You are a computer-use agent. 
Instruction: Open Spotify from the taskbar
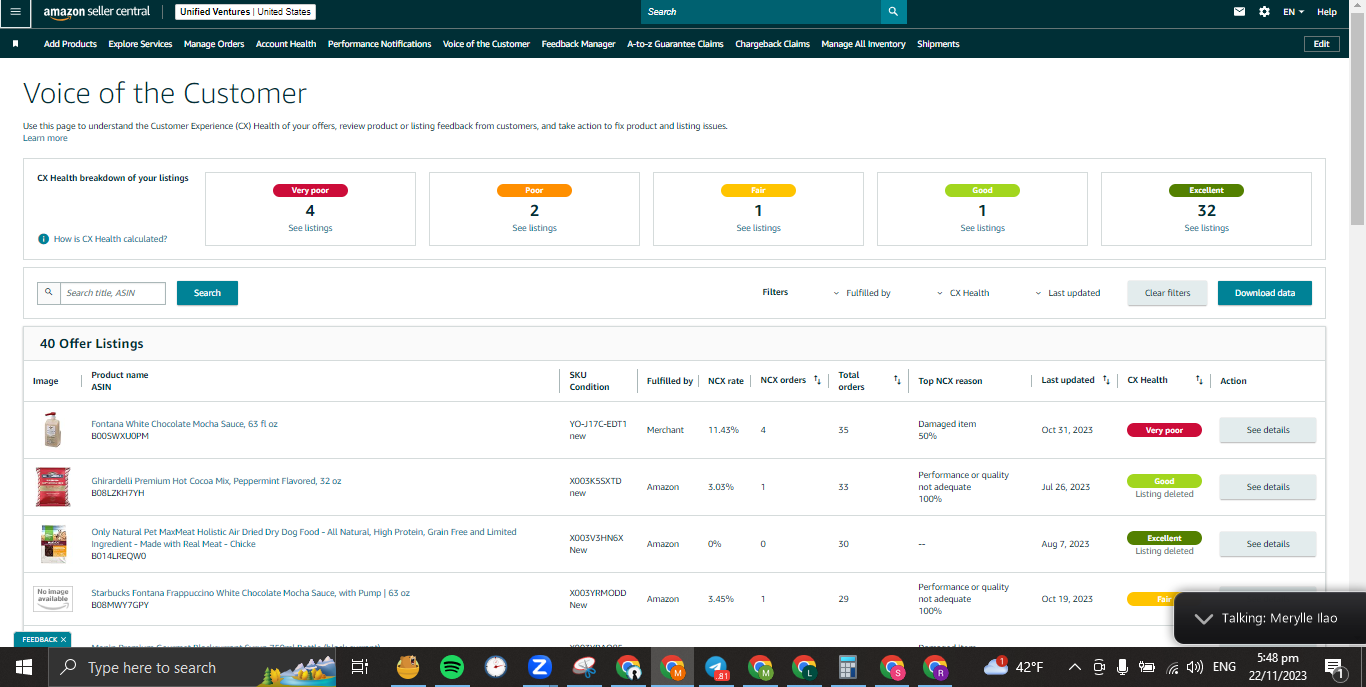click(x=452, y=667)
